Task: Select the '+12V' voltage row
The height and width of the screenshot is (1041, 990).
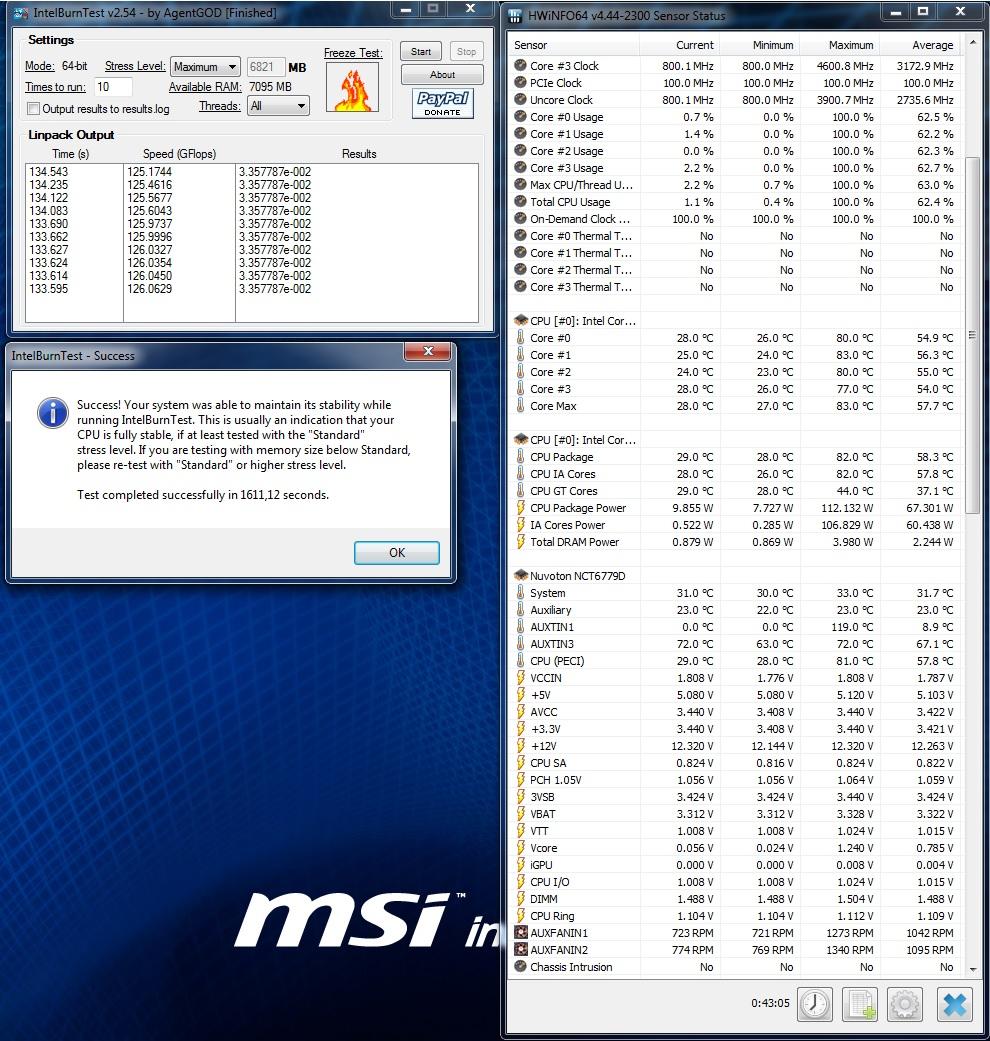Action: click(x=735, y=746)
